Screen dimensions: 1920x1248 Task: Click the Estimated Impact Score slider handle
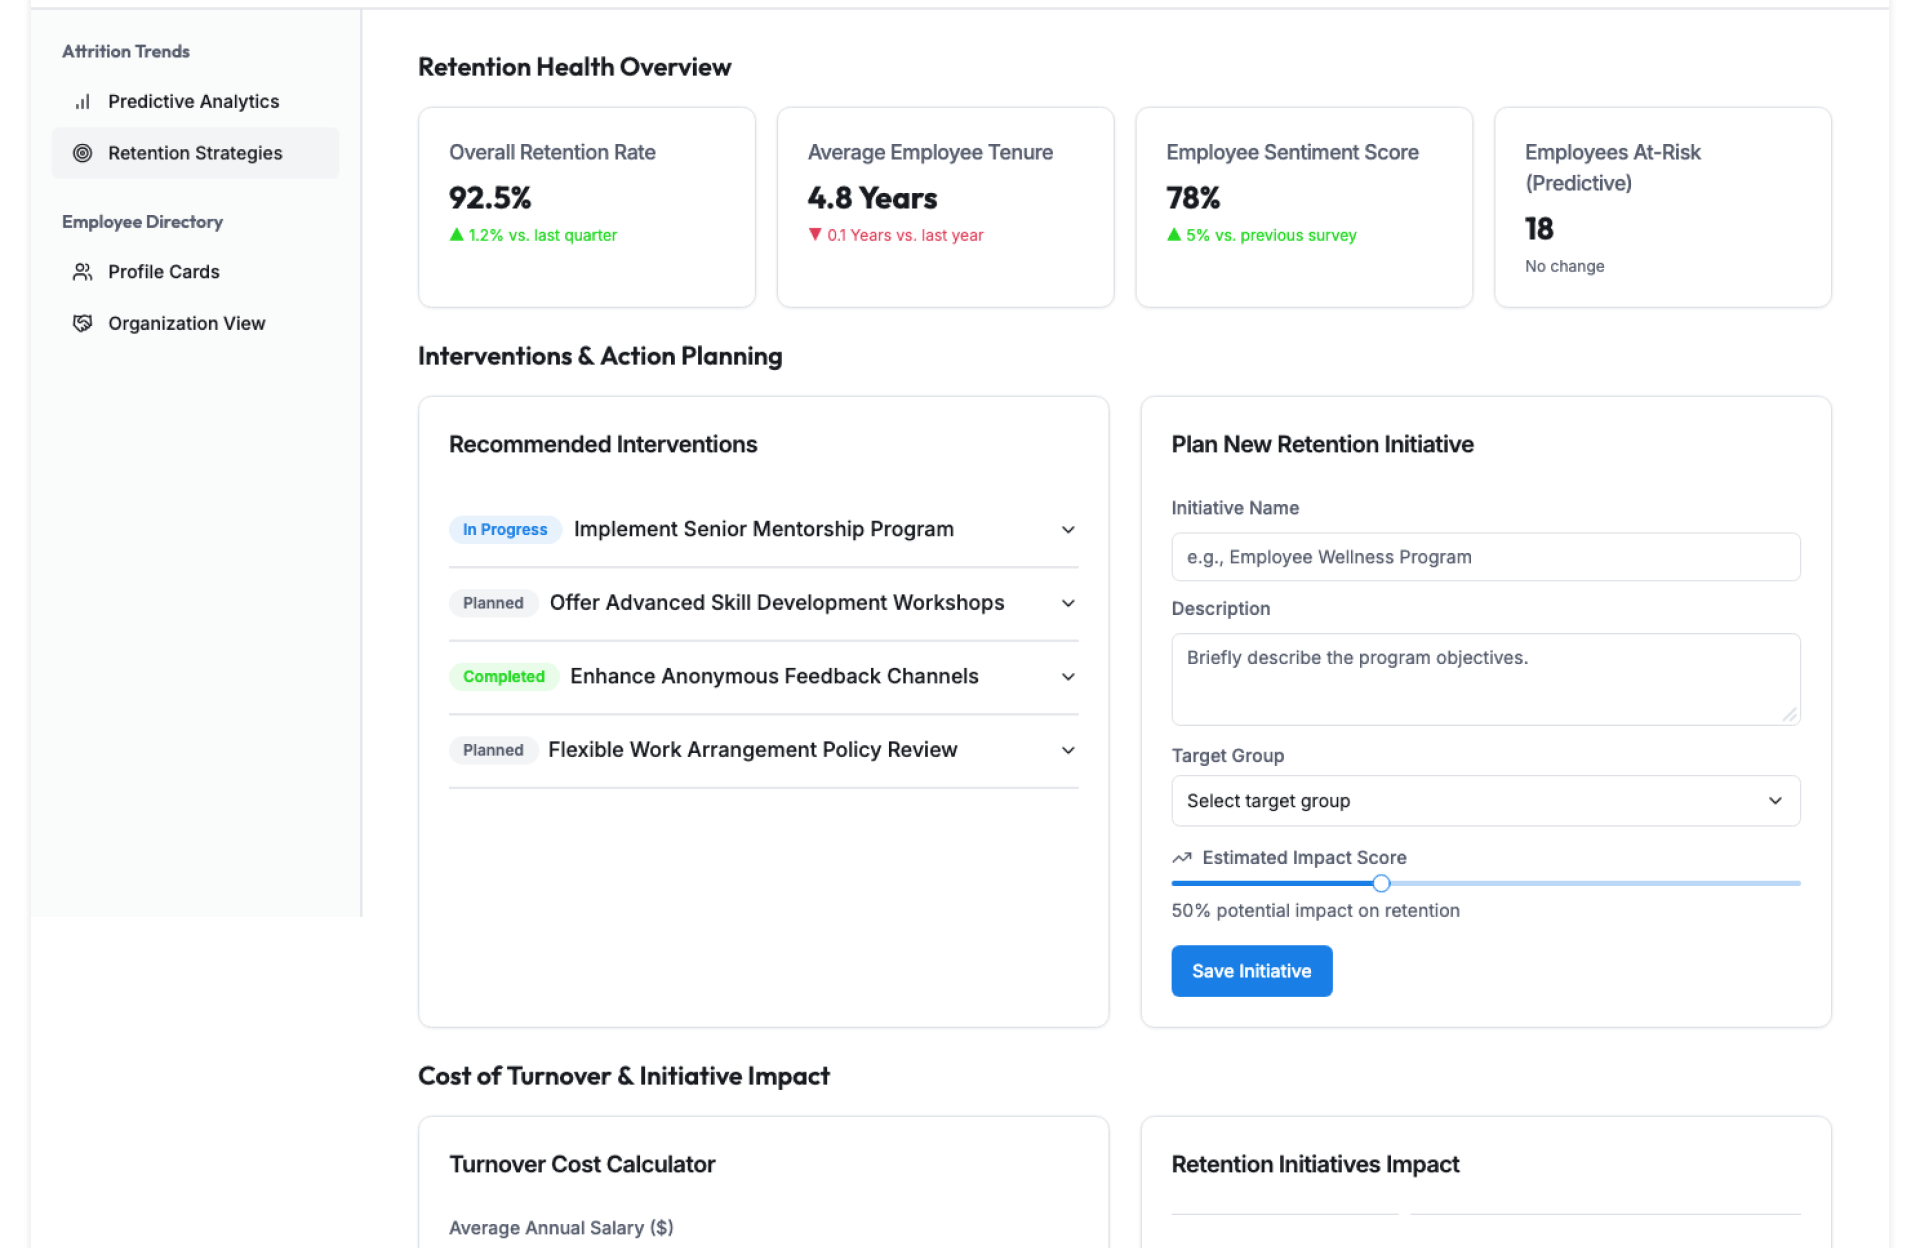pyautogui.click(x=1381, y=883)
